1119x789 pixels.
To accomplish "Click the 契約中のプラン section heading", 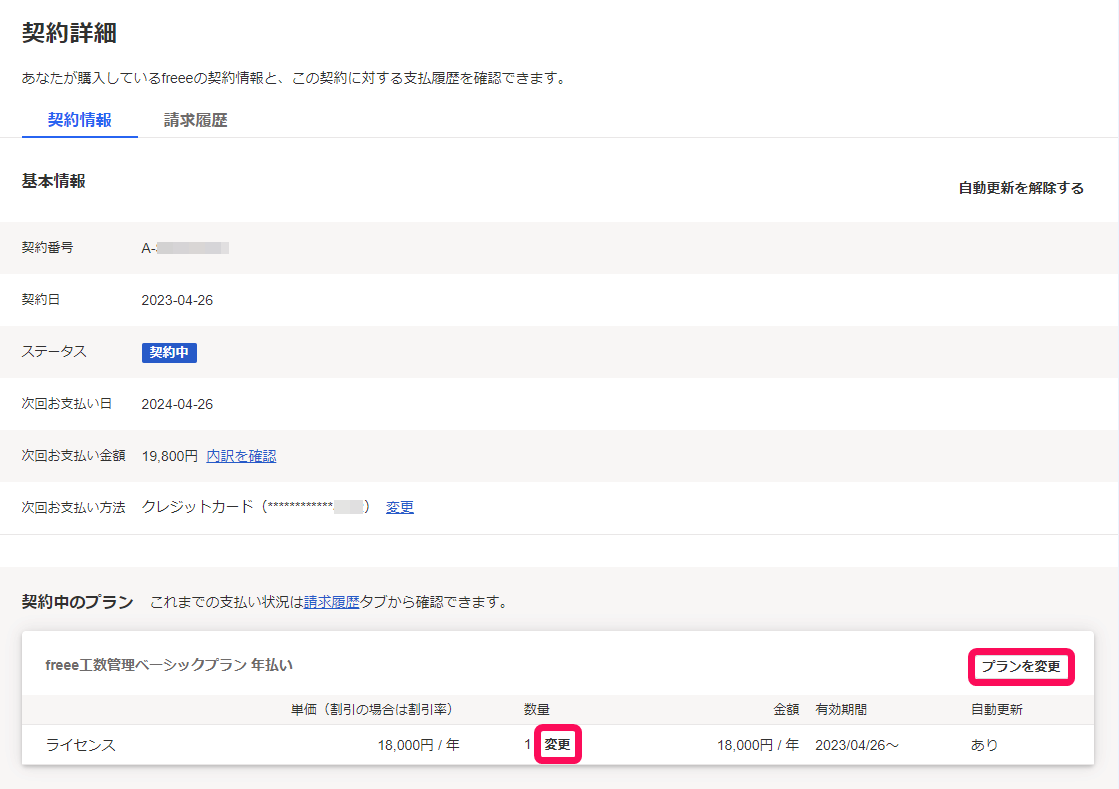I will point(78,602).
